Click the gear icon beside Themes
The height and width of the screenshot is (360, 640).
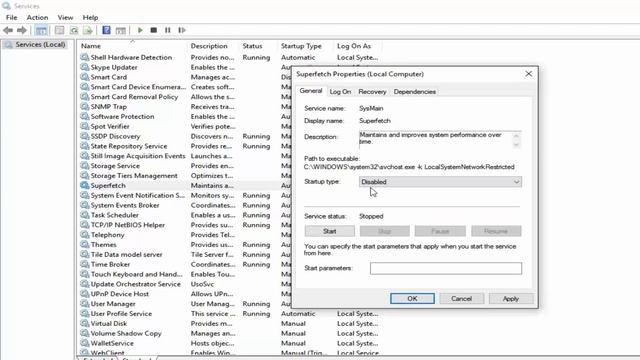pyautogui.click(x=84, y=244)
